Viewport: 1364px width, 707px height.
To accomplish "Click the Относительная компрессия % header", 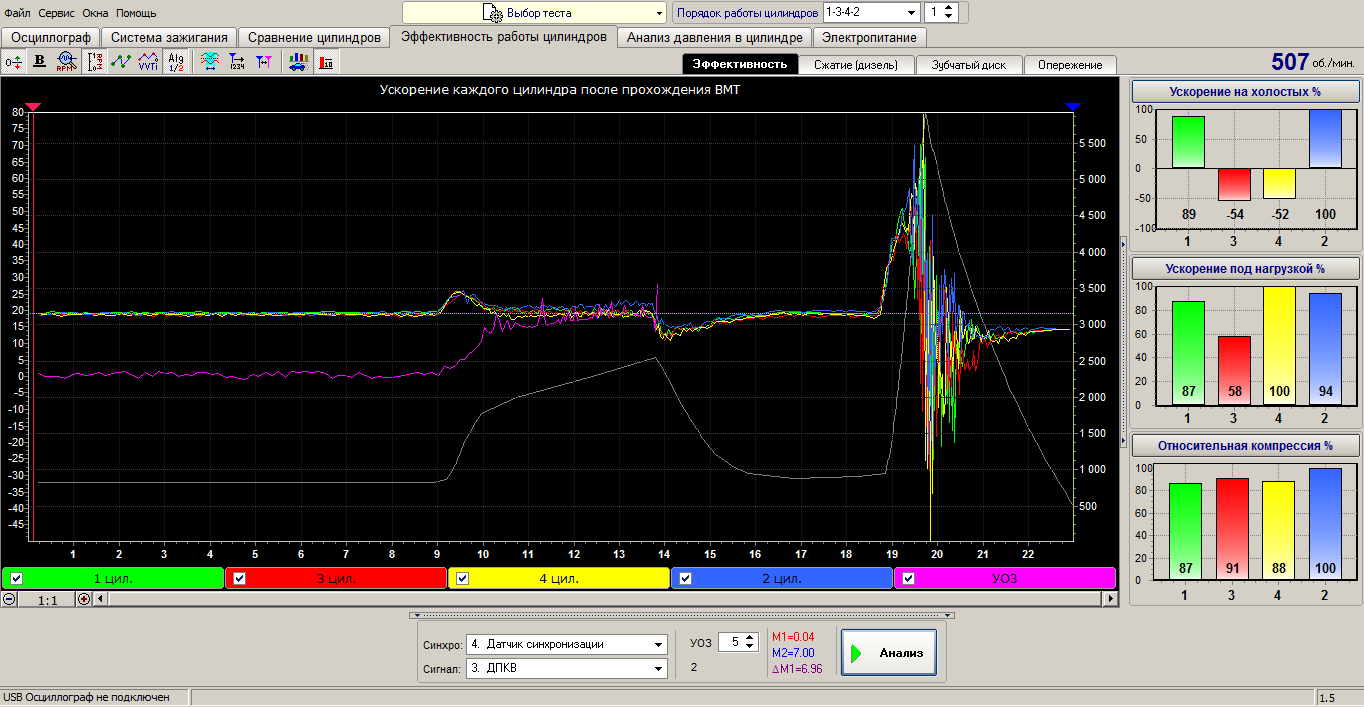I will click(x=1245, y=446).
